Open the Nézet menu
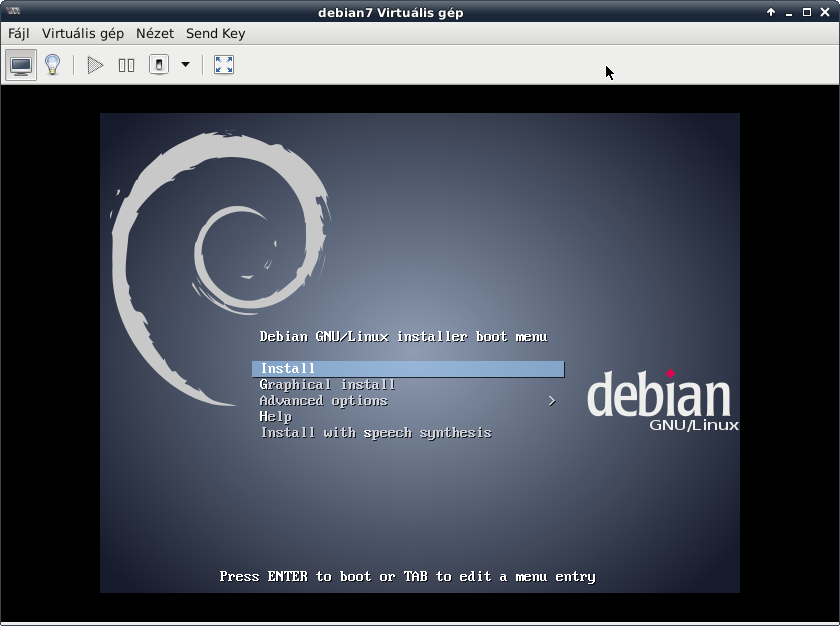Viewport: 840px width, 626px height. coord(155,33)
